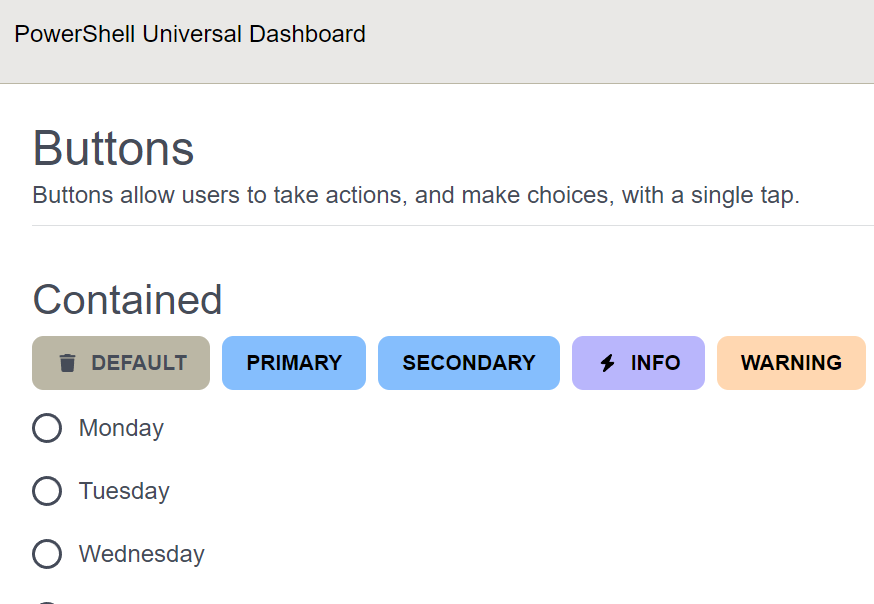Select the Tuesday radio button circle
The image size is (874, 604).
click(x=47, y=491)
